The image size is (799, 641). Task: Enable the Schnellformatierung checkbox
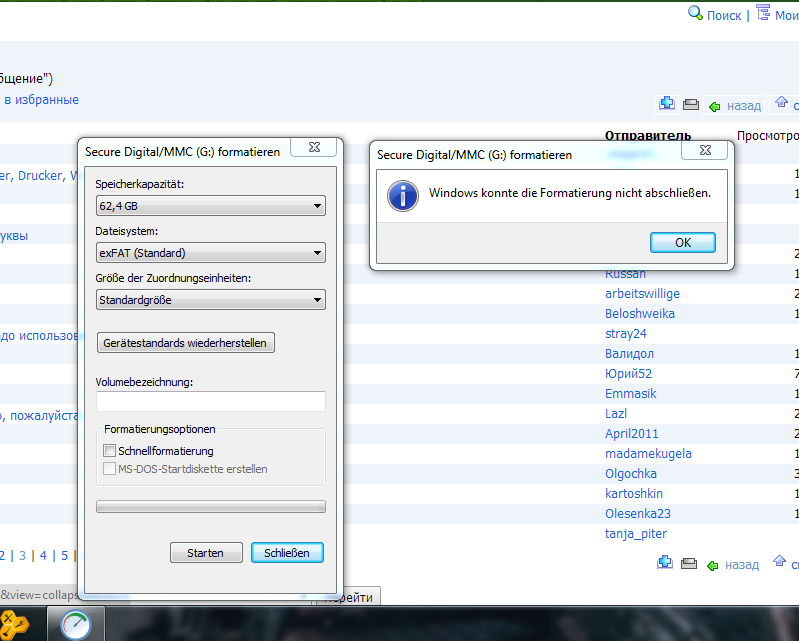(110, 450)
